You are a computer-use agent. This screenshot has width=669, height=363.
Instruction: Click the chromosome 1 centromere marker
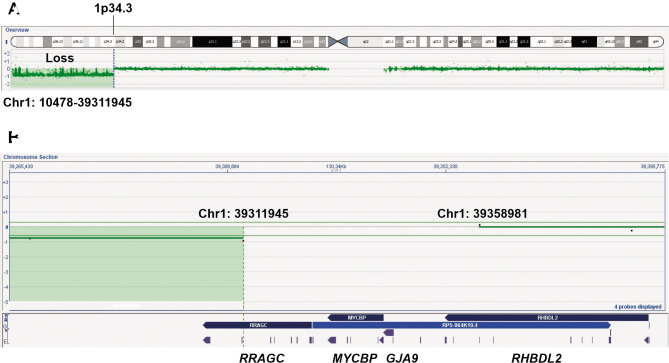tap(338, 41)
